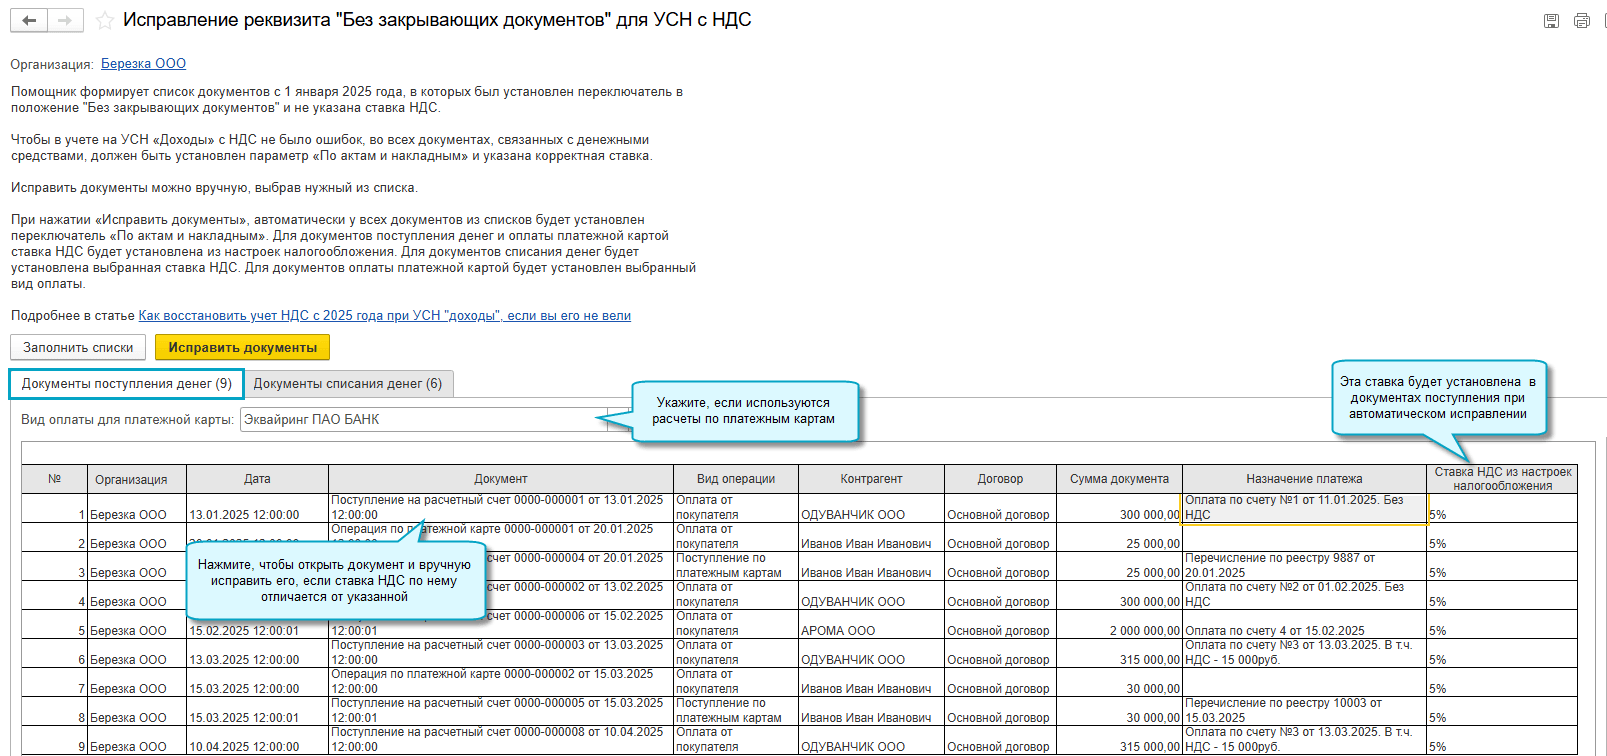Switch to Документы списания денег tab
This screenshot has height=756, width=1607.
click(x=348, y=384)
